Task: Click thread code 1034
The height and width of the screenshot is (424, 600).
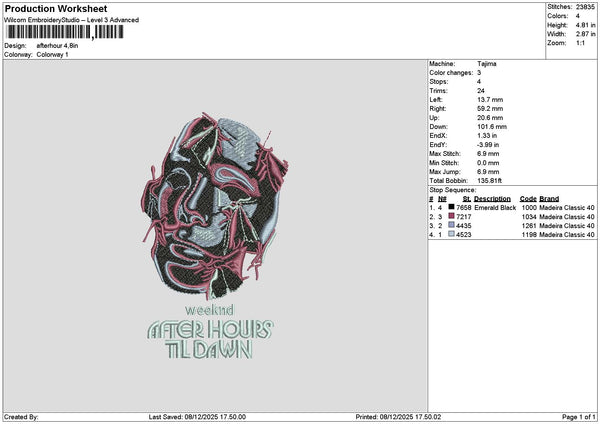Action: pyautogui.click(x=529, y=217)
